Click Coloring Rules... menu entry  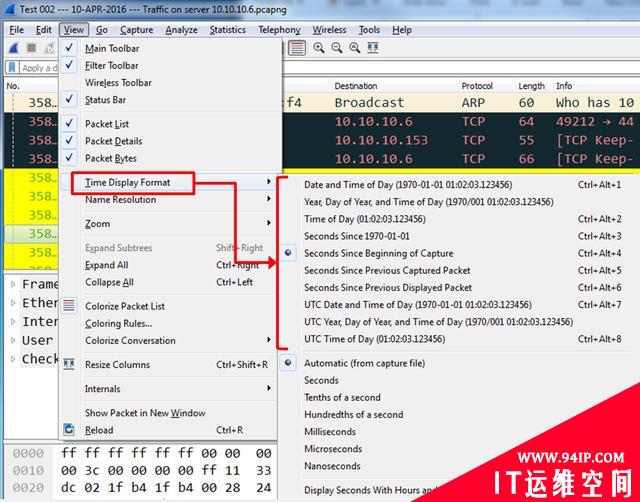tap(118, 323)
